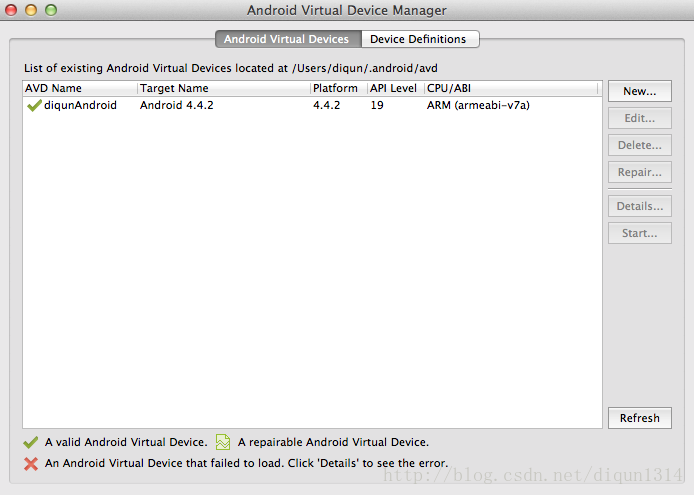
Task: Switch to the Android Virtual Devices tab
Action: 288,39
